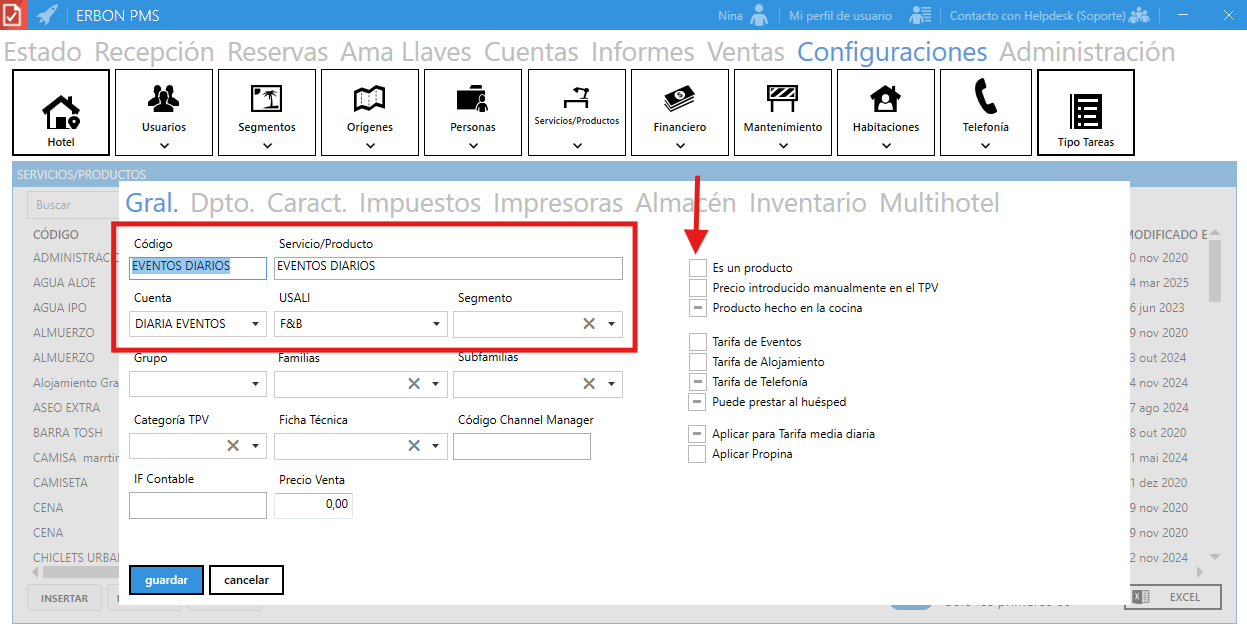This screenshot has height=631, width=1247.
Task: Click the Orígenes map icon
Action: click(370, 99)
